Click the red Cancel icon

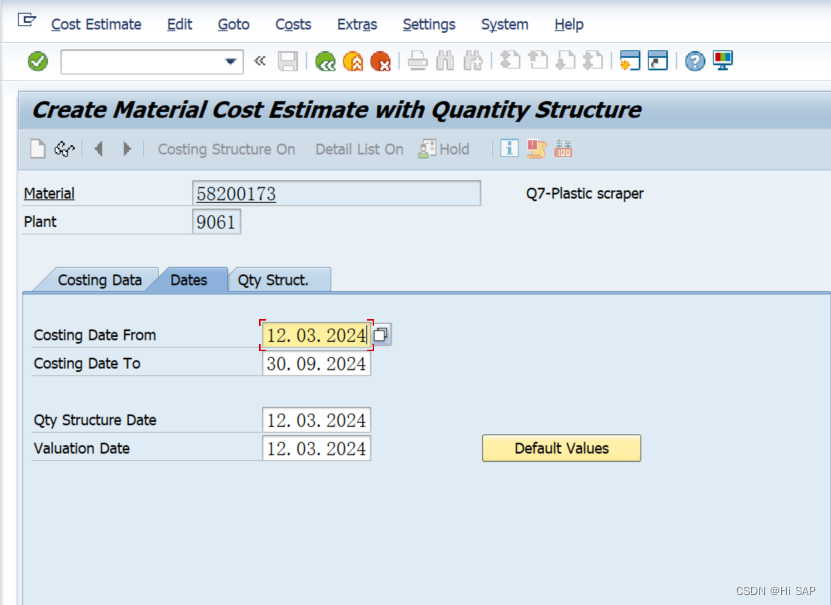tap(381, 61)
